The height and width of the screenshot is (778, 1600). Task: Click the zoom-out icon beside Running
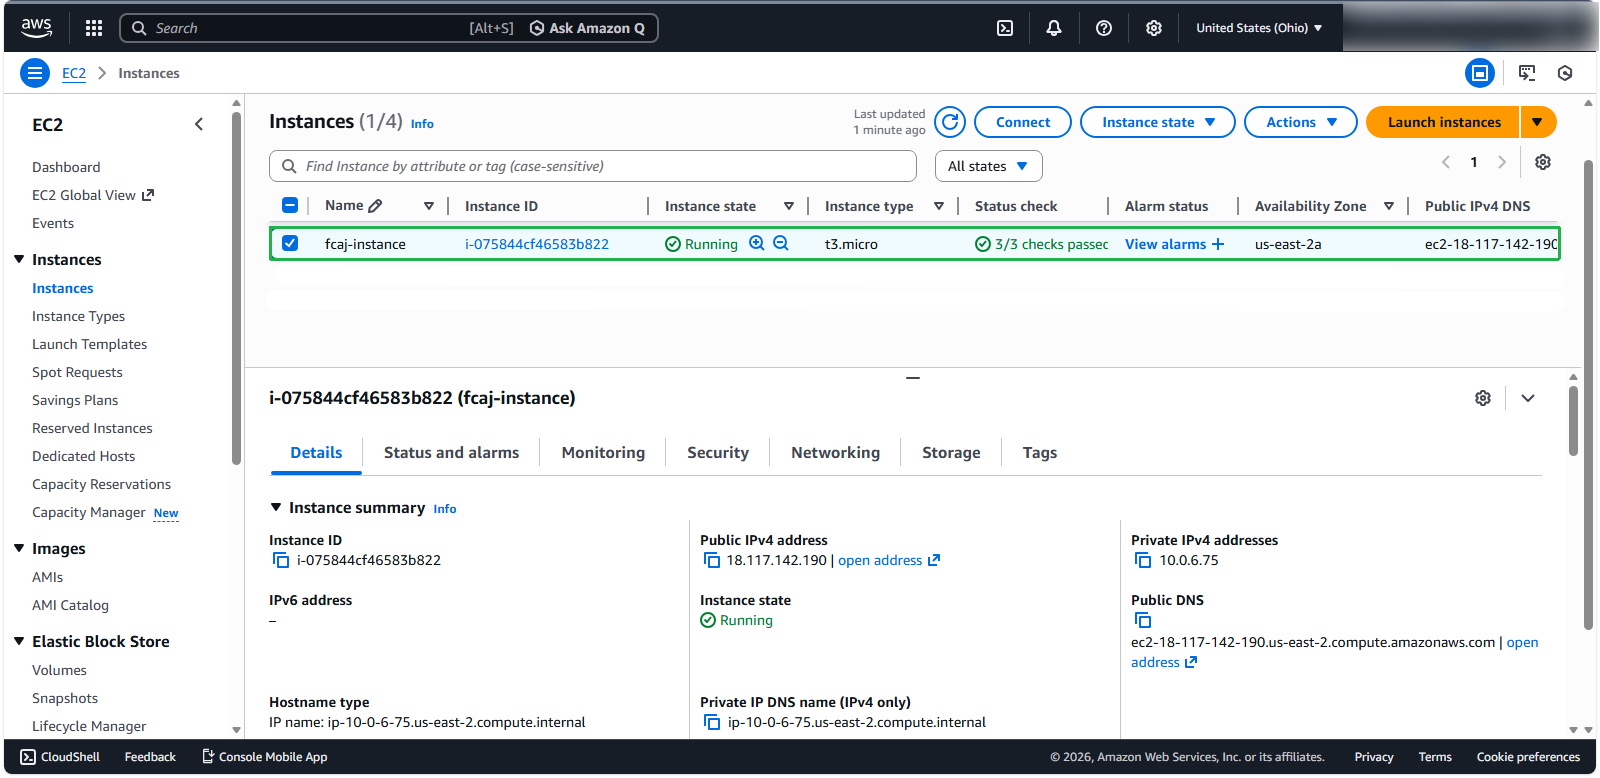(781, 243)
